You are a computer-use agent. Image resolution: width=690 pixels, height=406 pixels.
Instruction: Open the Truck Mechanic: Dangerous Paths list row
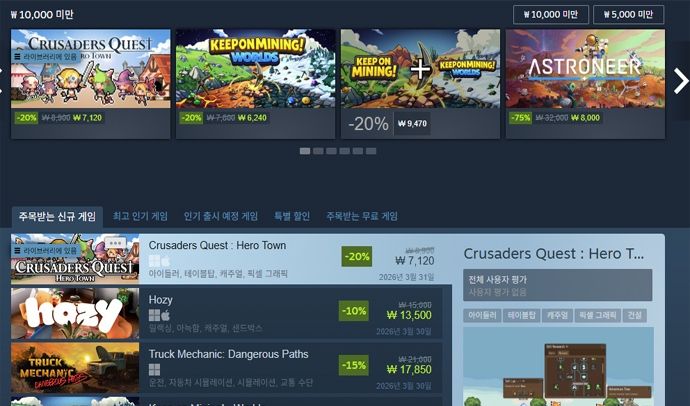click(227, 368)
